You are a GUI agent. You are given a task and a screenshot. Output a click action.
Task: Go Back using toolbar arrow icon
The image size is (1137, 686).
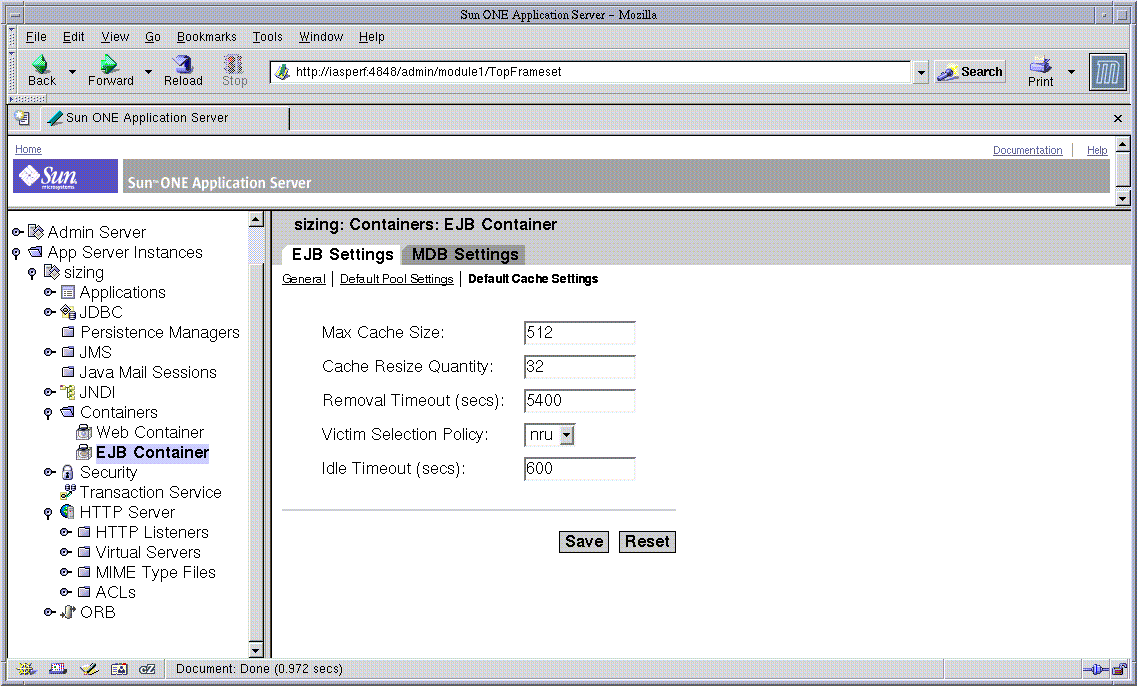41,64
